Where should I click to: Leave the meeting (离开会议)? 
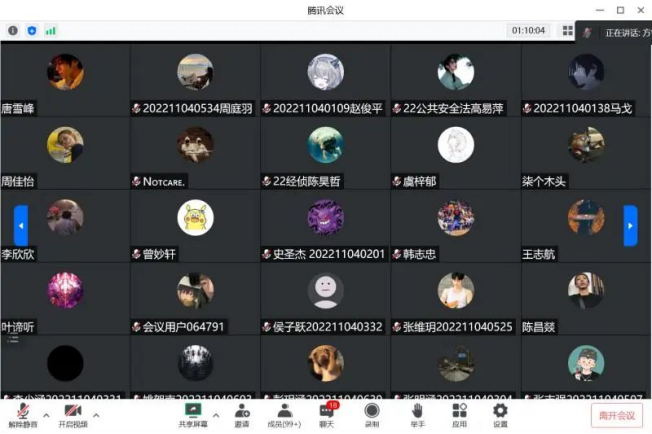(x=617, y=415)
